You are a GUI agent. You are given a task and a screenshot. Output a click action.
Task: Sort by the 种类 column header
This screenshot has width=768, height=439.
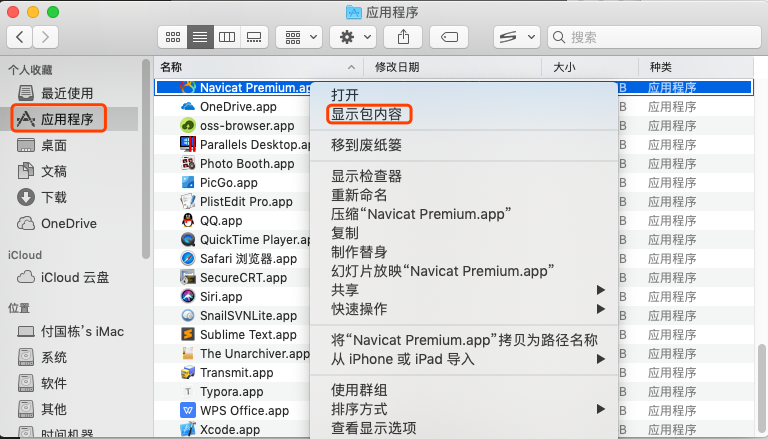(696, 67)
